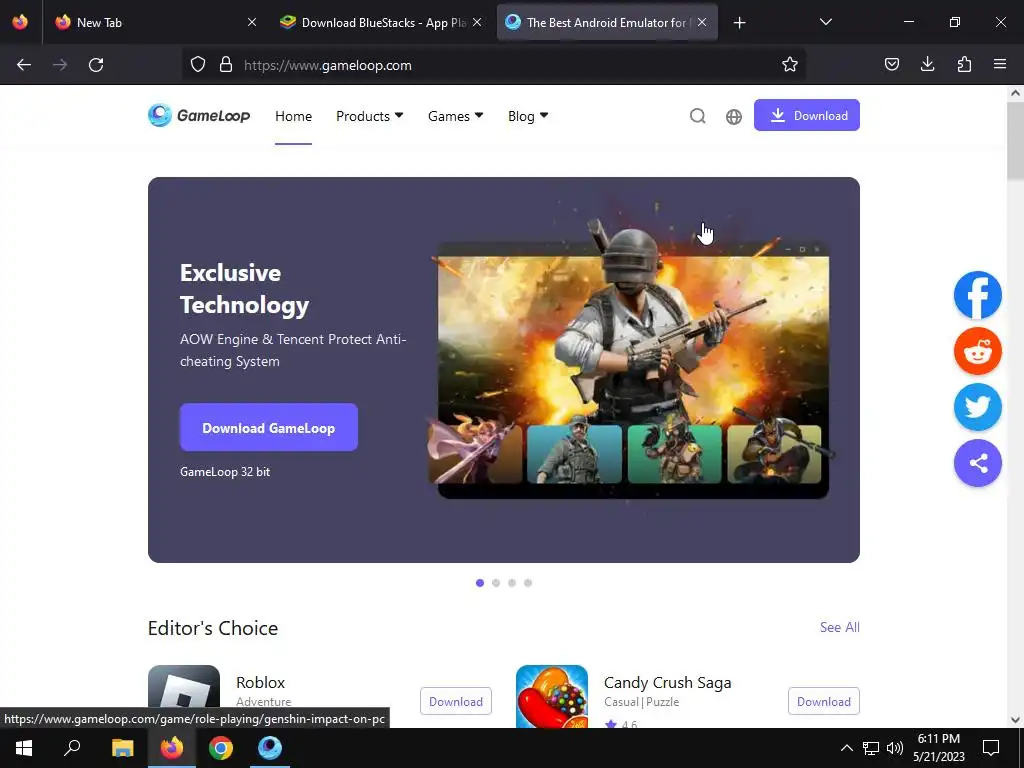Viewport: 1024px width, 768px height.
Task: Close the Download BlueStacks tab
Action: 477,22
